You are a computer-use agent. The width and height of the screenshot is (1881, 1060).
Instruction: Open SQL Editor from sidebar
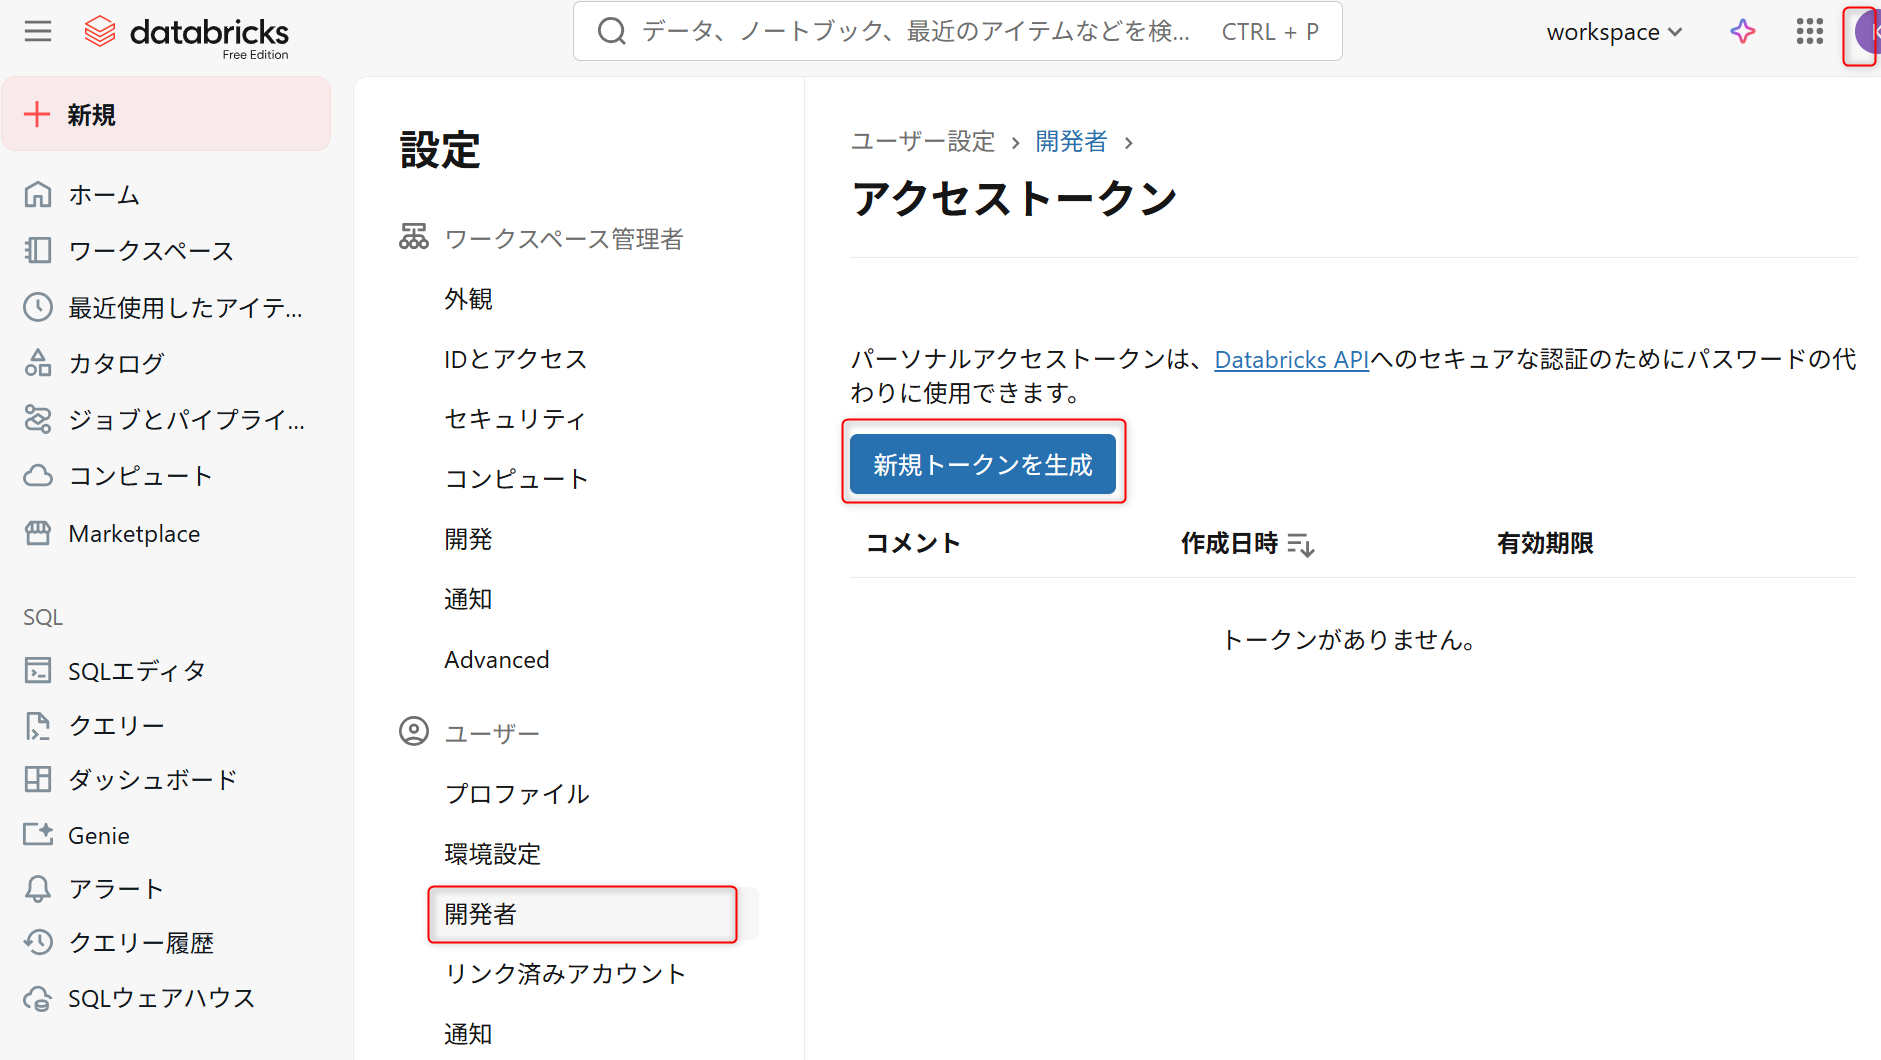pyautogui.click(x=136, y=670)
